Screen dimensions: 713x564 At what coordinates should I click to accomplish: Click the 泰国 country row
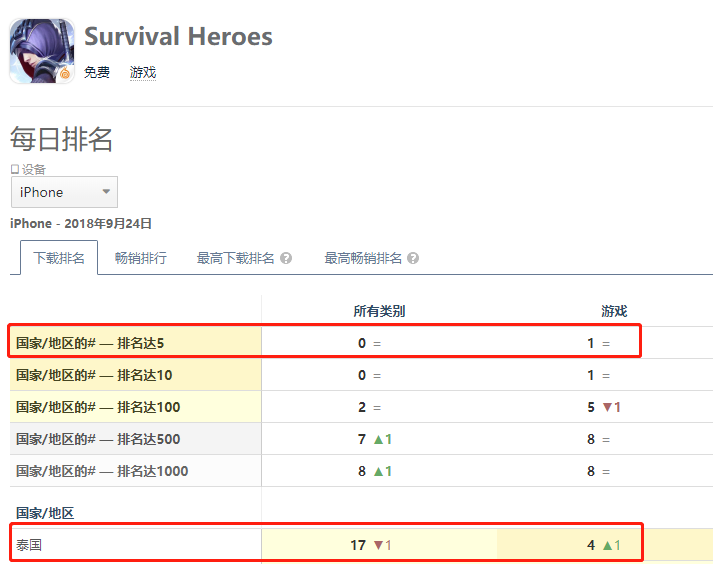pyautogui.click(x=326, y=545)
